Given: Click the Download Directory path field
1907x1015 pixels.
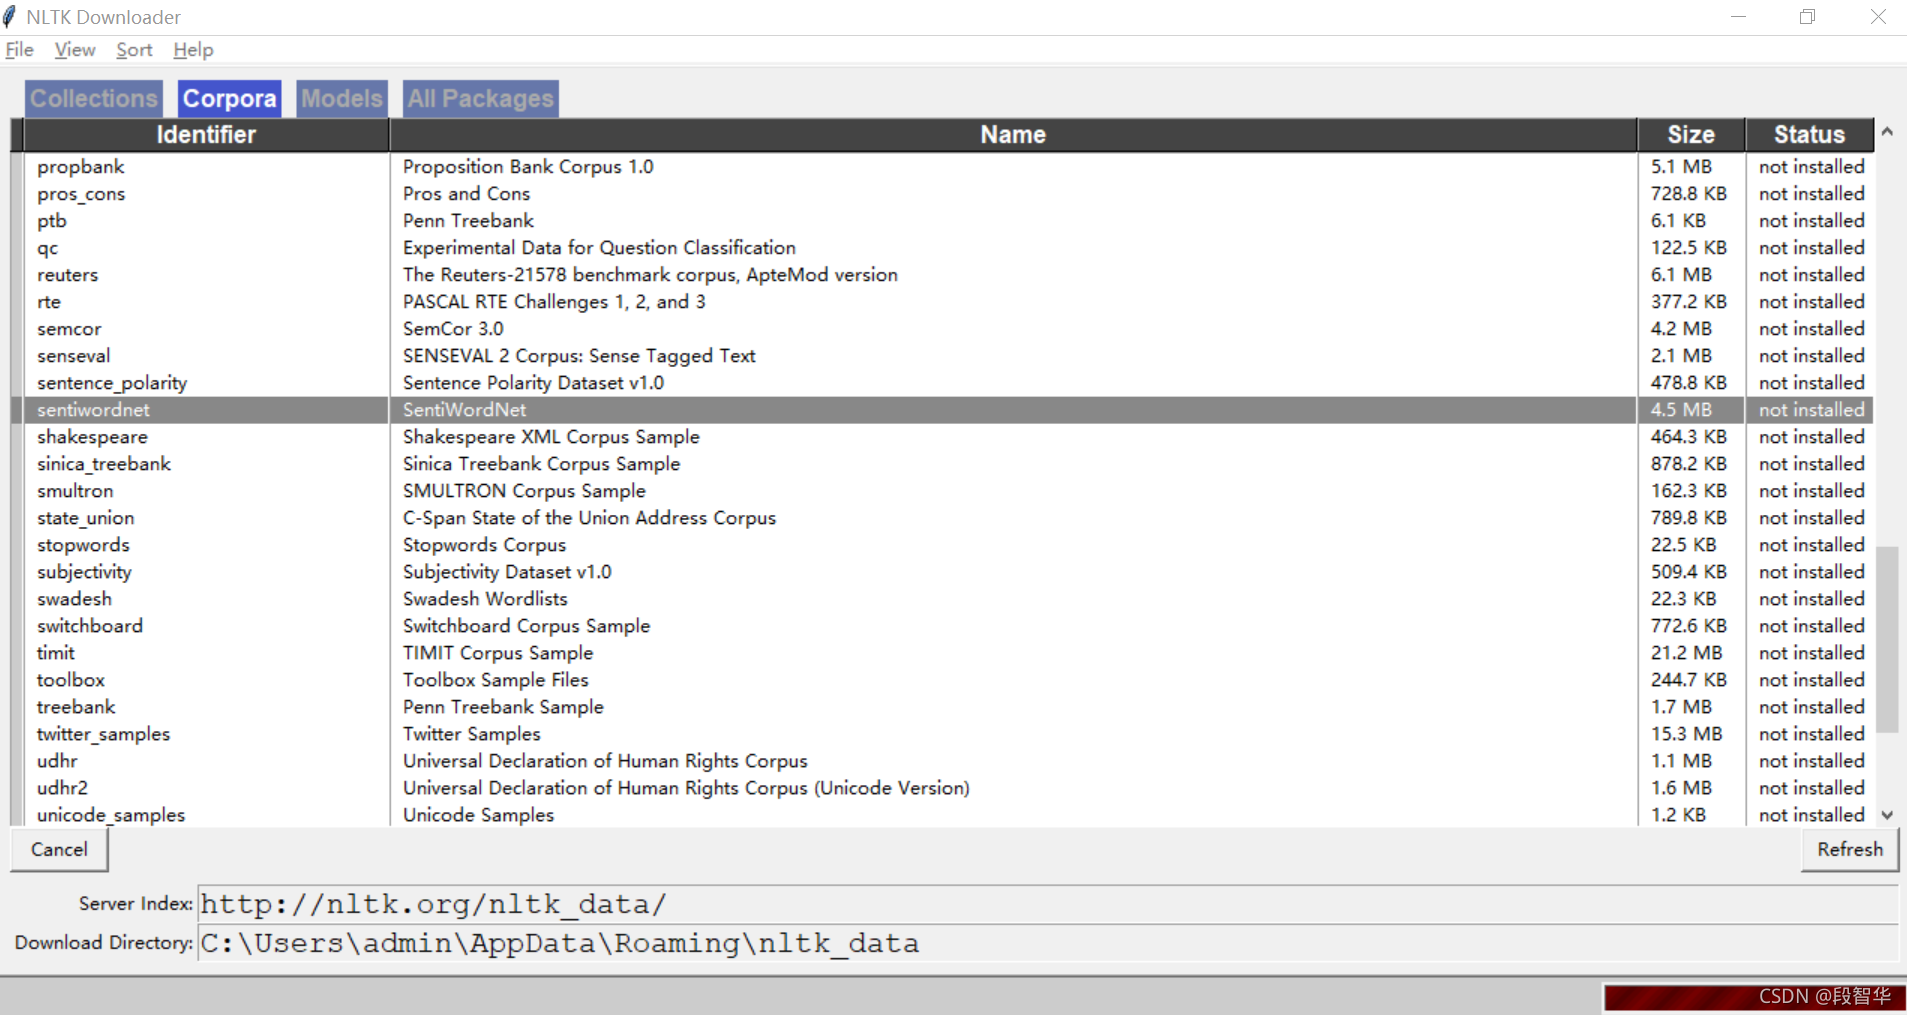Looking at the screenshot, I should point(1047,943).
